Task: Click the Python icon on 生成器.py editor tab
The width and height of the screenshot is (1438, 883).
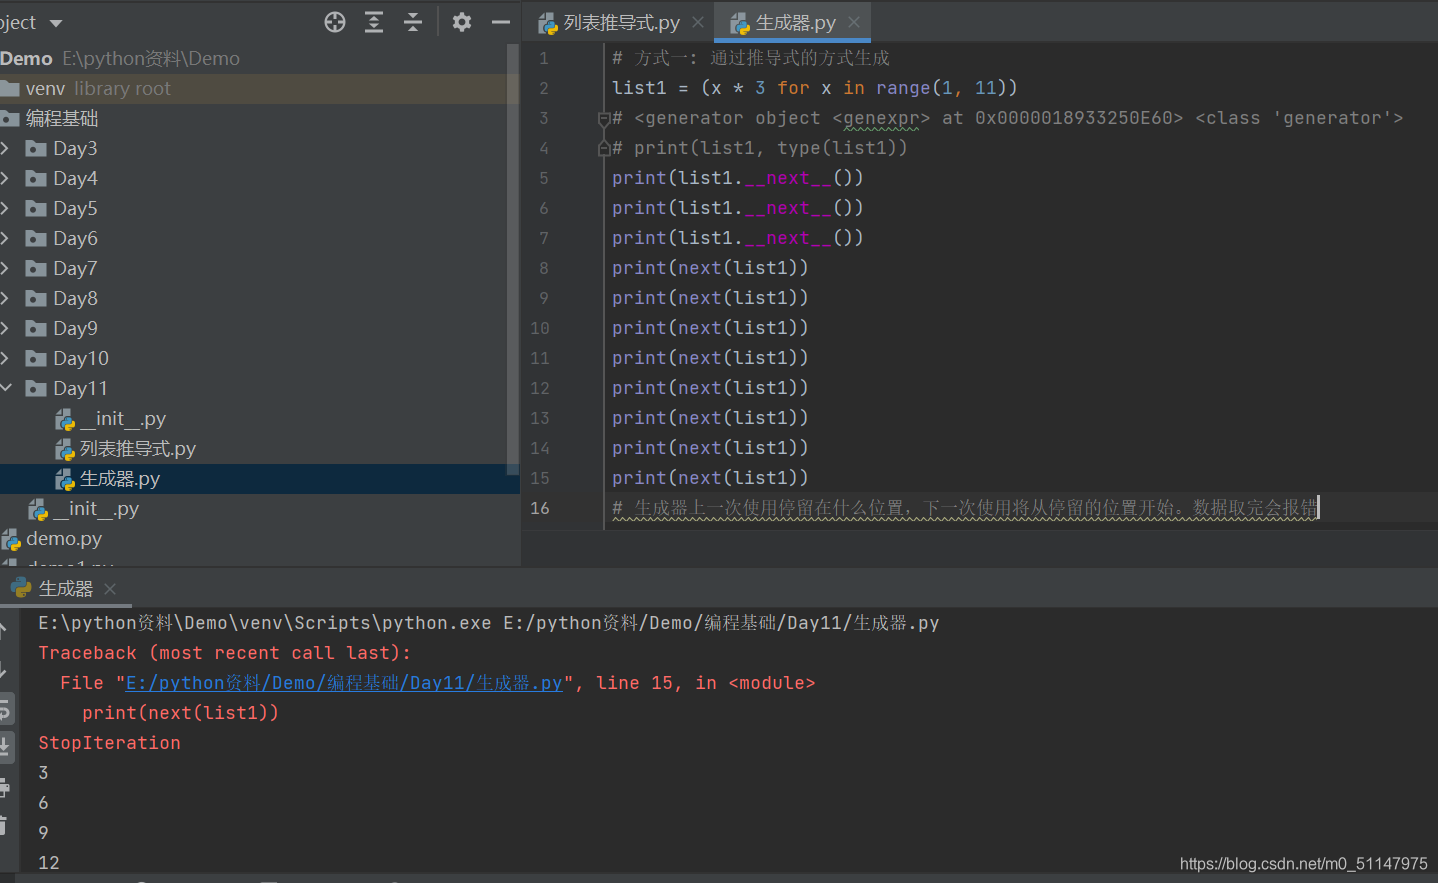Action: (x=740, y=23)
